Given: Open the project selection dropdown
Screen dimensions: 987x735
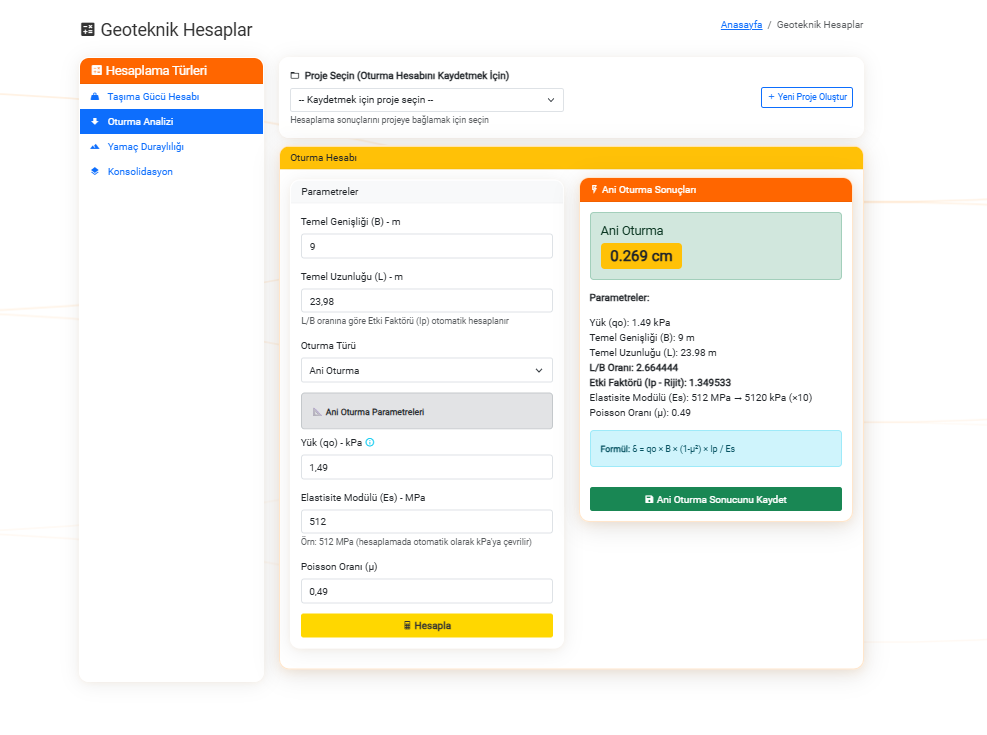Looking at the screenshot, I should tap(427, 100).
